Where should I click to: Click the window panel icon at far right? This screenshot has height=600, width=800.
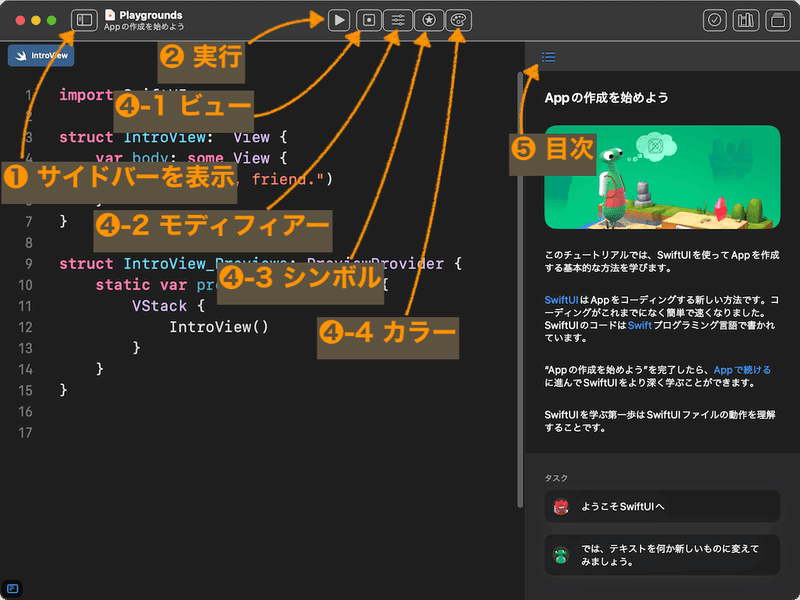(778, 20)
